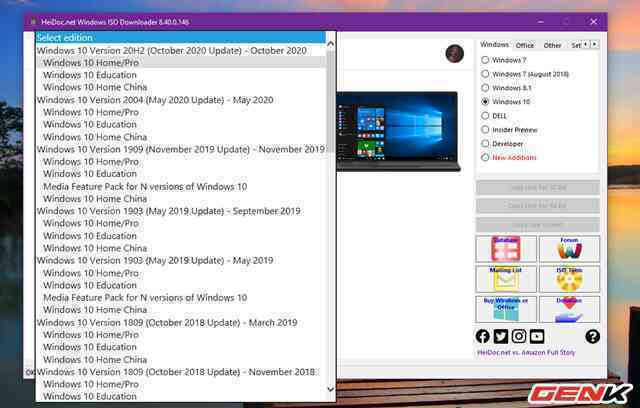Click the Buy Windows or Office icon
The image size is (640, 408).
pyautogui.click(x=506, y=309)
